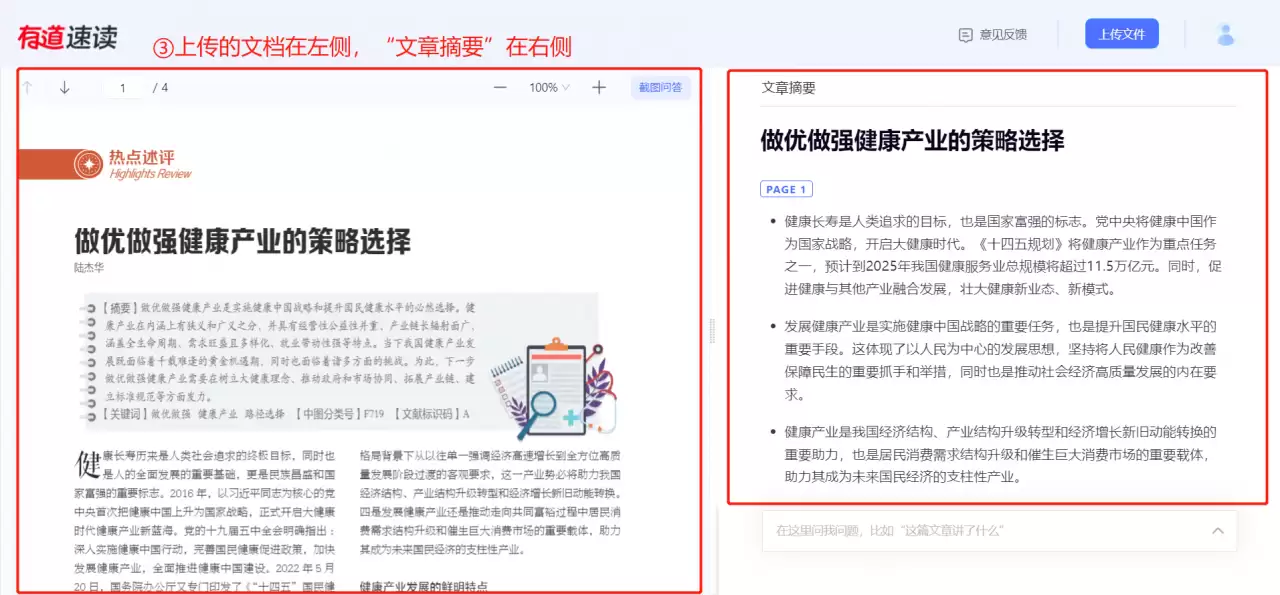Click the PAGE 1 tag

(787, 189)
